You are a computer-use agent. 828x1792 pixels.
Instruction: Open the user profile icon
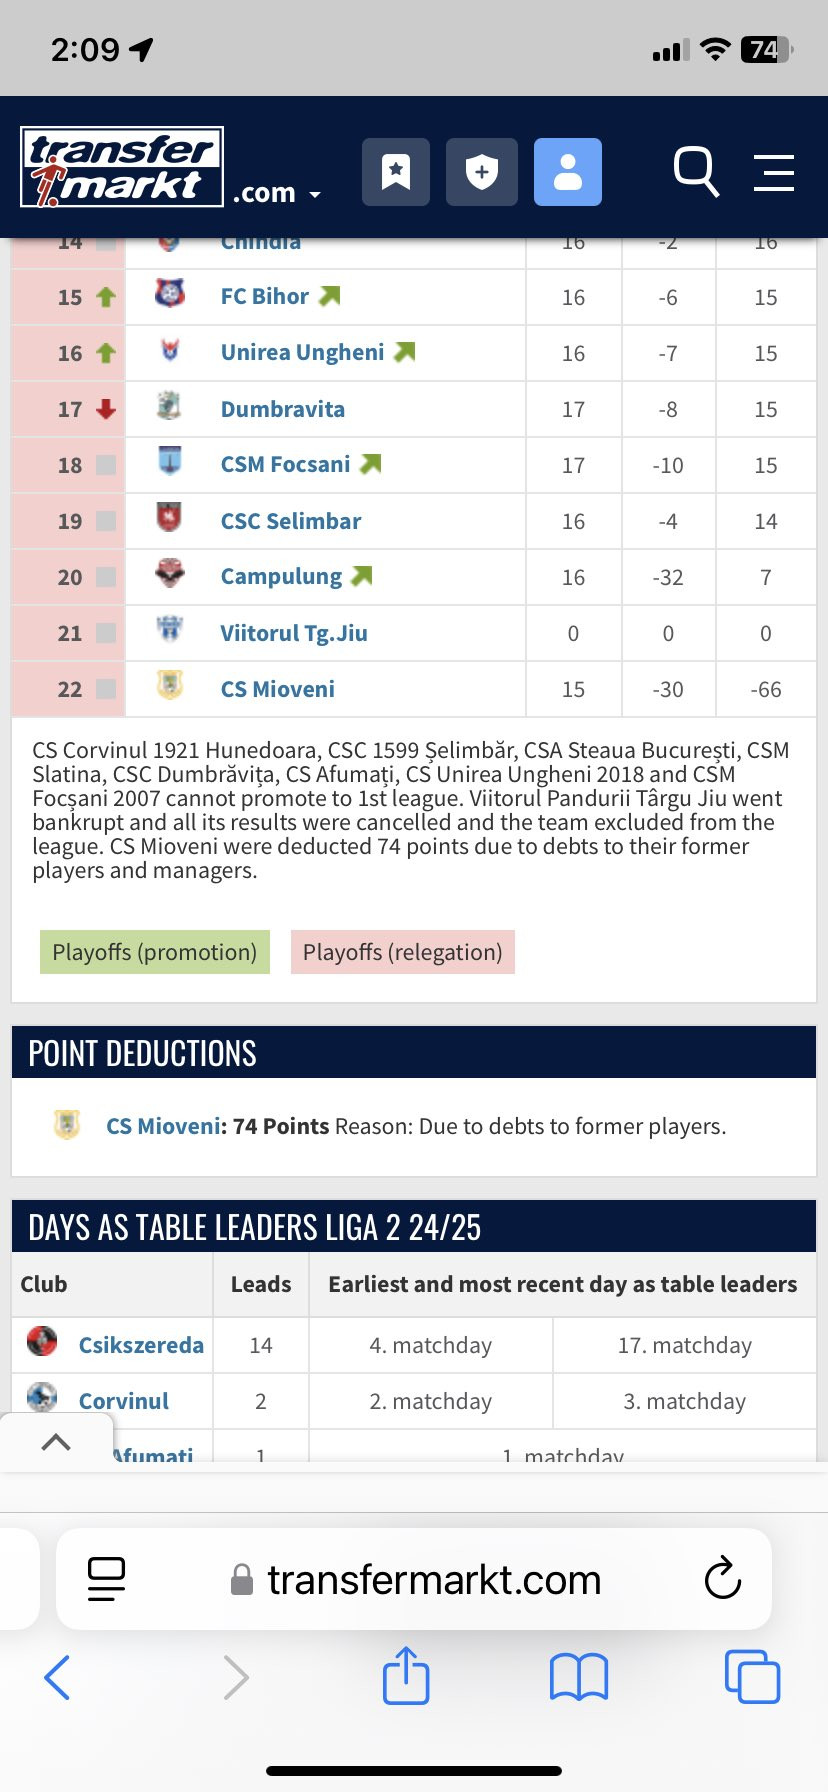click(x=568, y=172)
